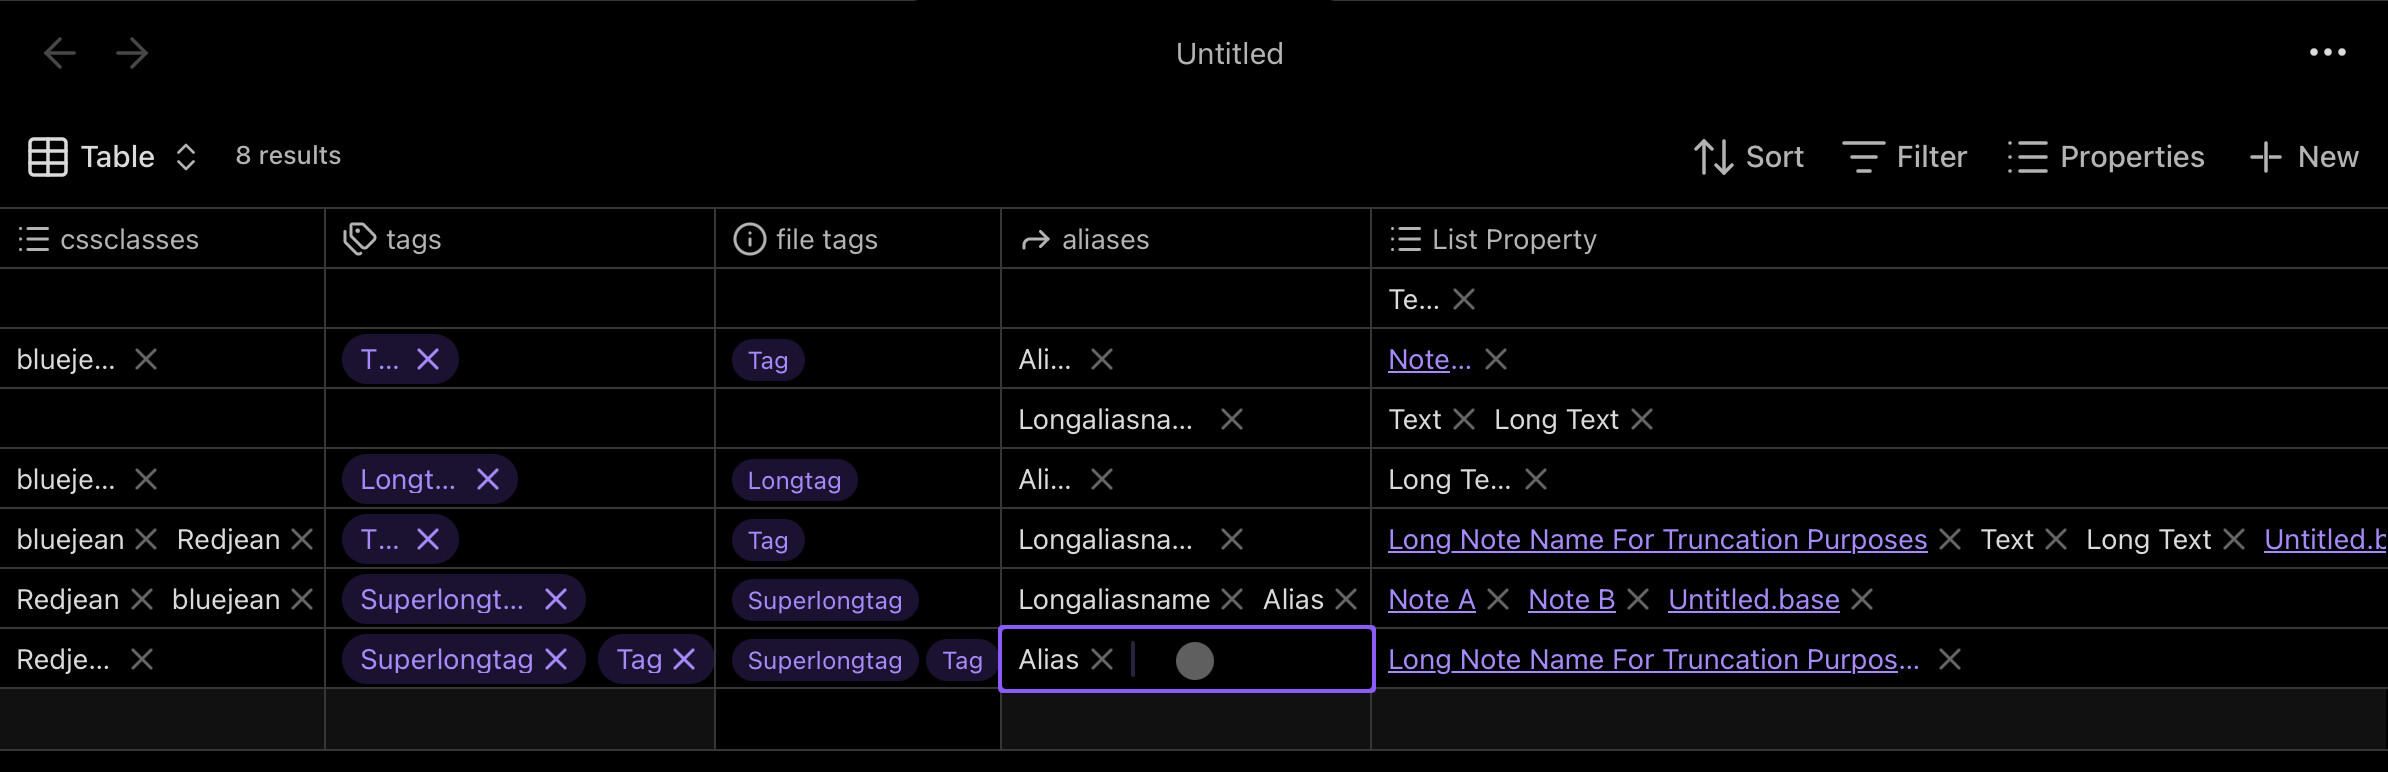This screenshot has width=2388, height=772.
Task: Open the Long Note Name For Truncation Purposes link
Action: 1657,540
